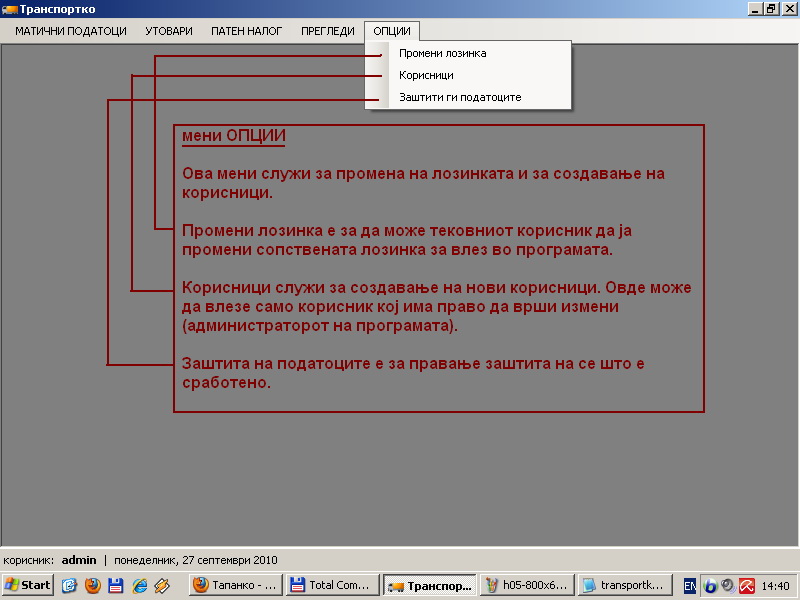The image size is (800, 600).
Task: Click the red antivirus tray icon
Action: (746, 585)
